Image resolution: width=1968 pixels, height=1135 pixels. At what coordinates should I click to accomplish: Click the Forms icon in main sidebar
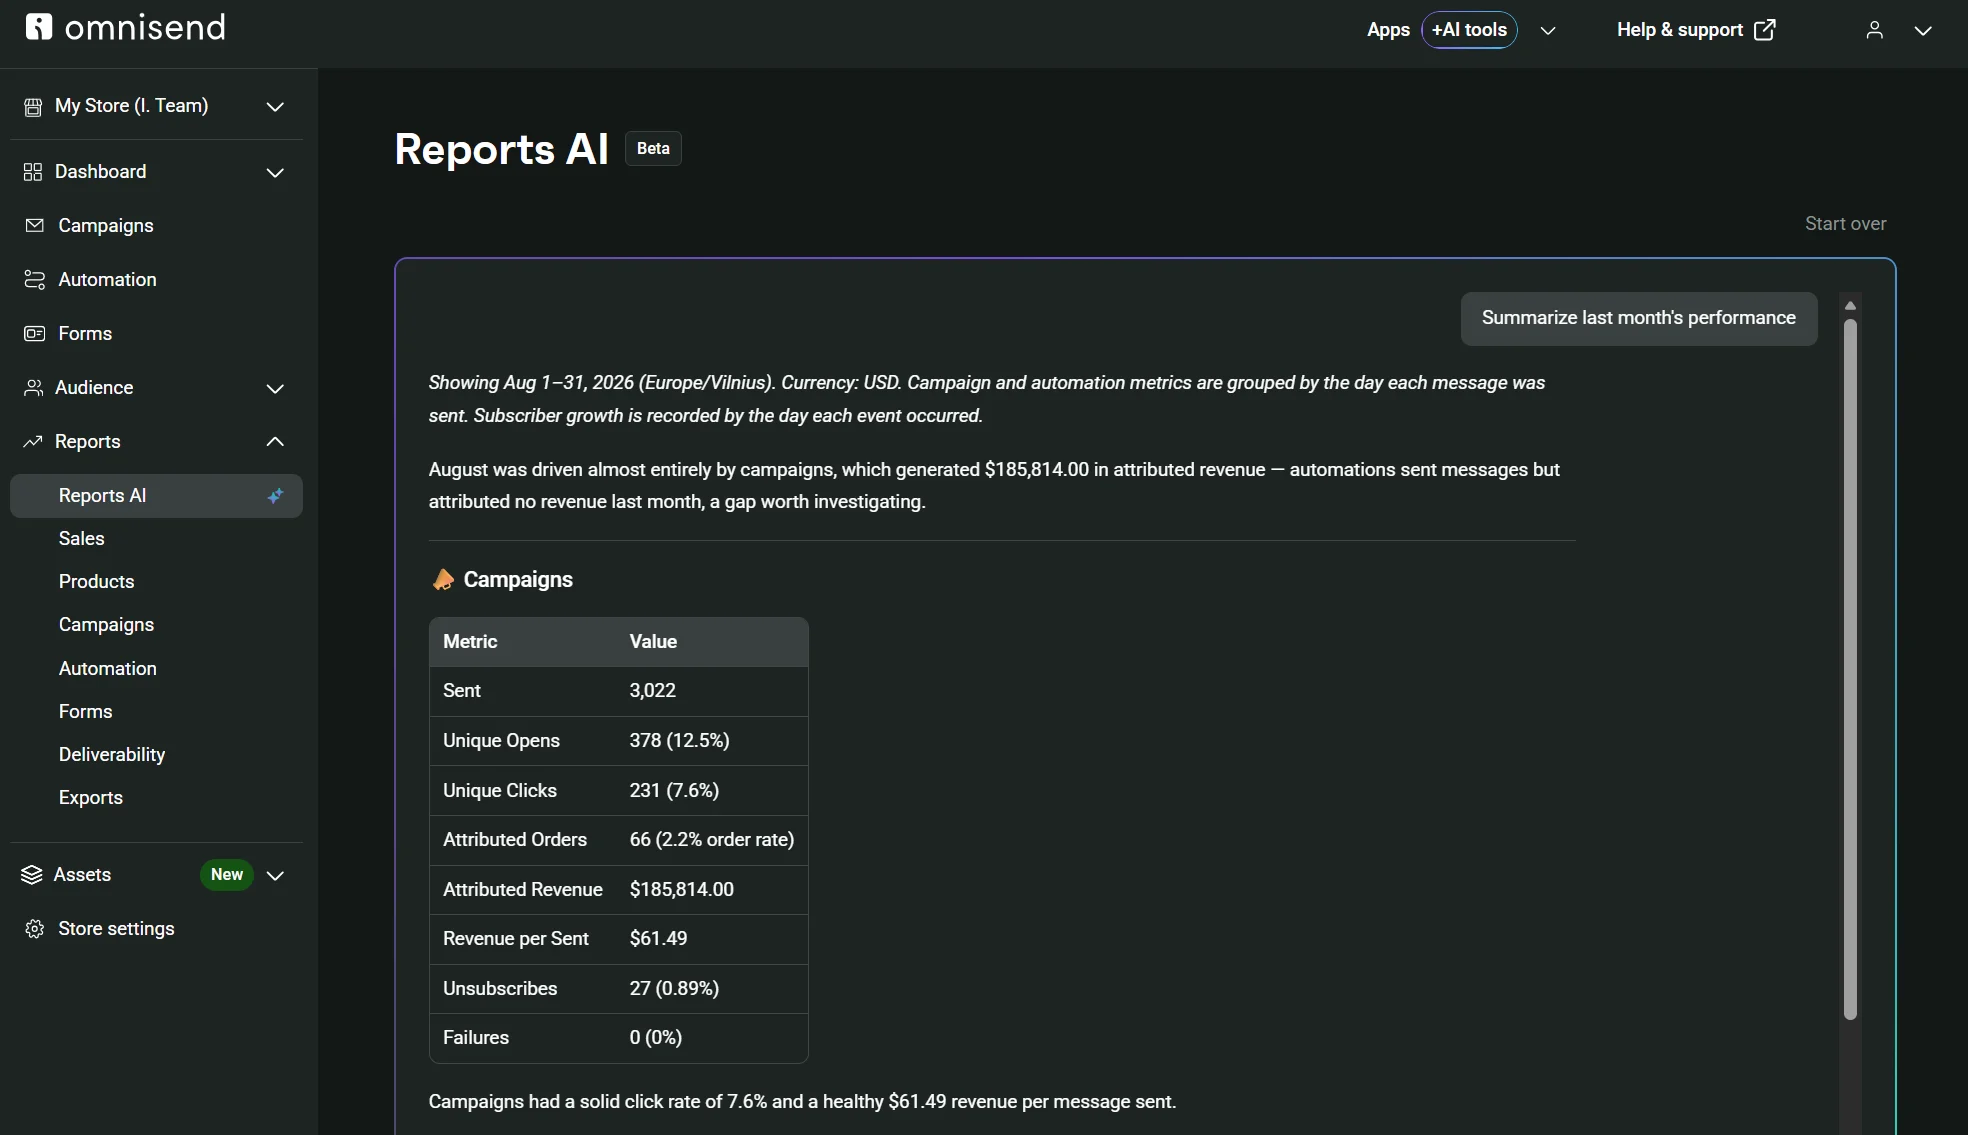(35, 334)
